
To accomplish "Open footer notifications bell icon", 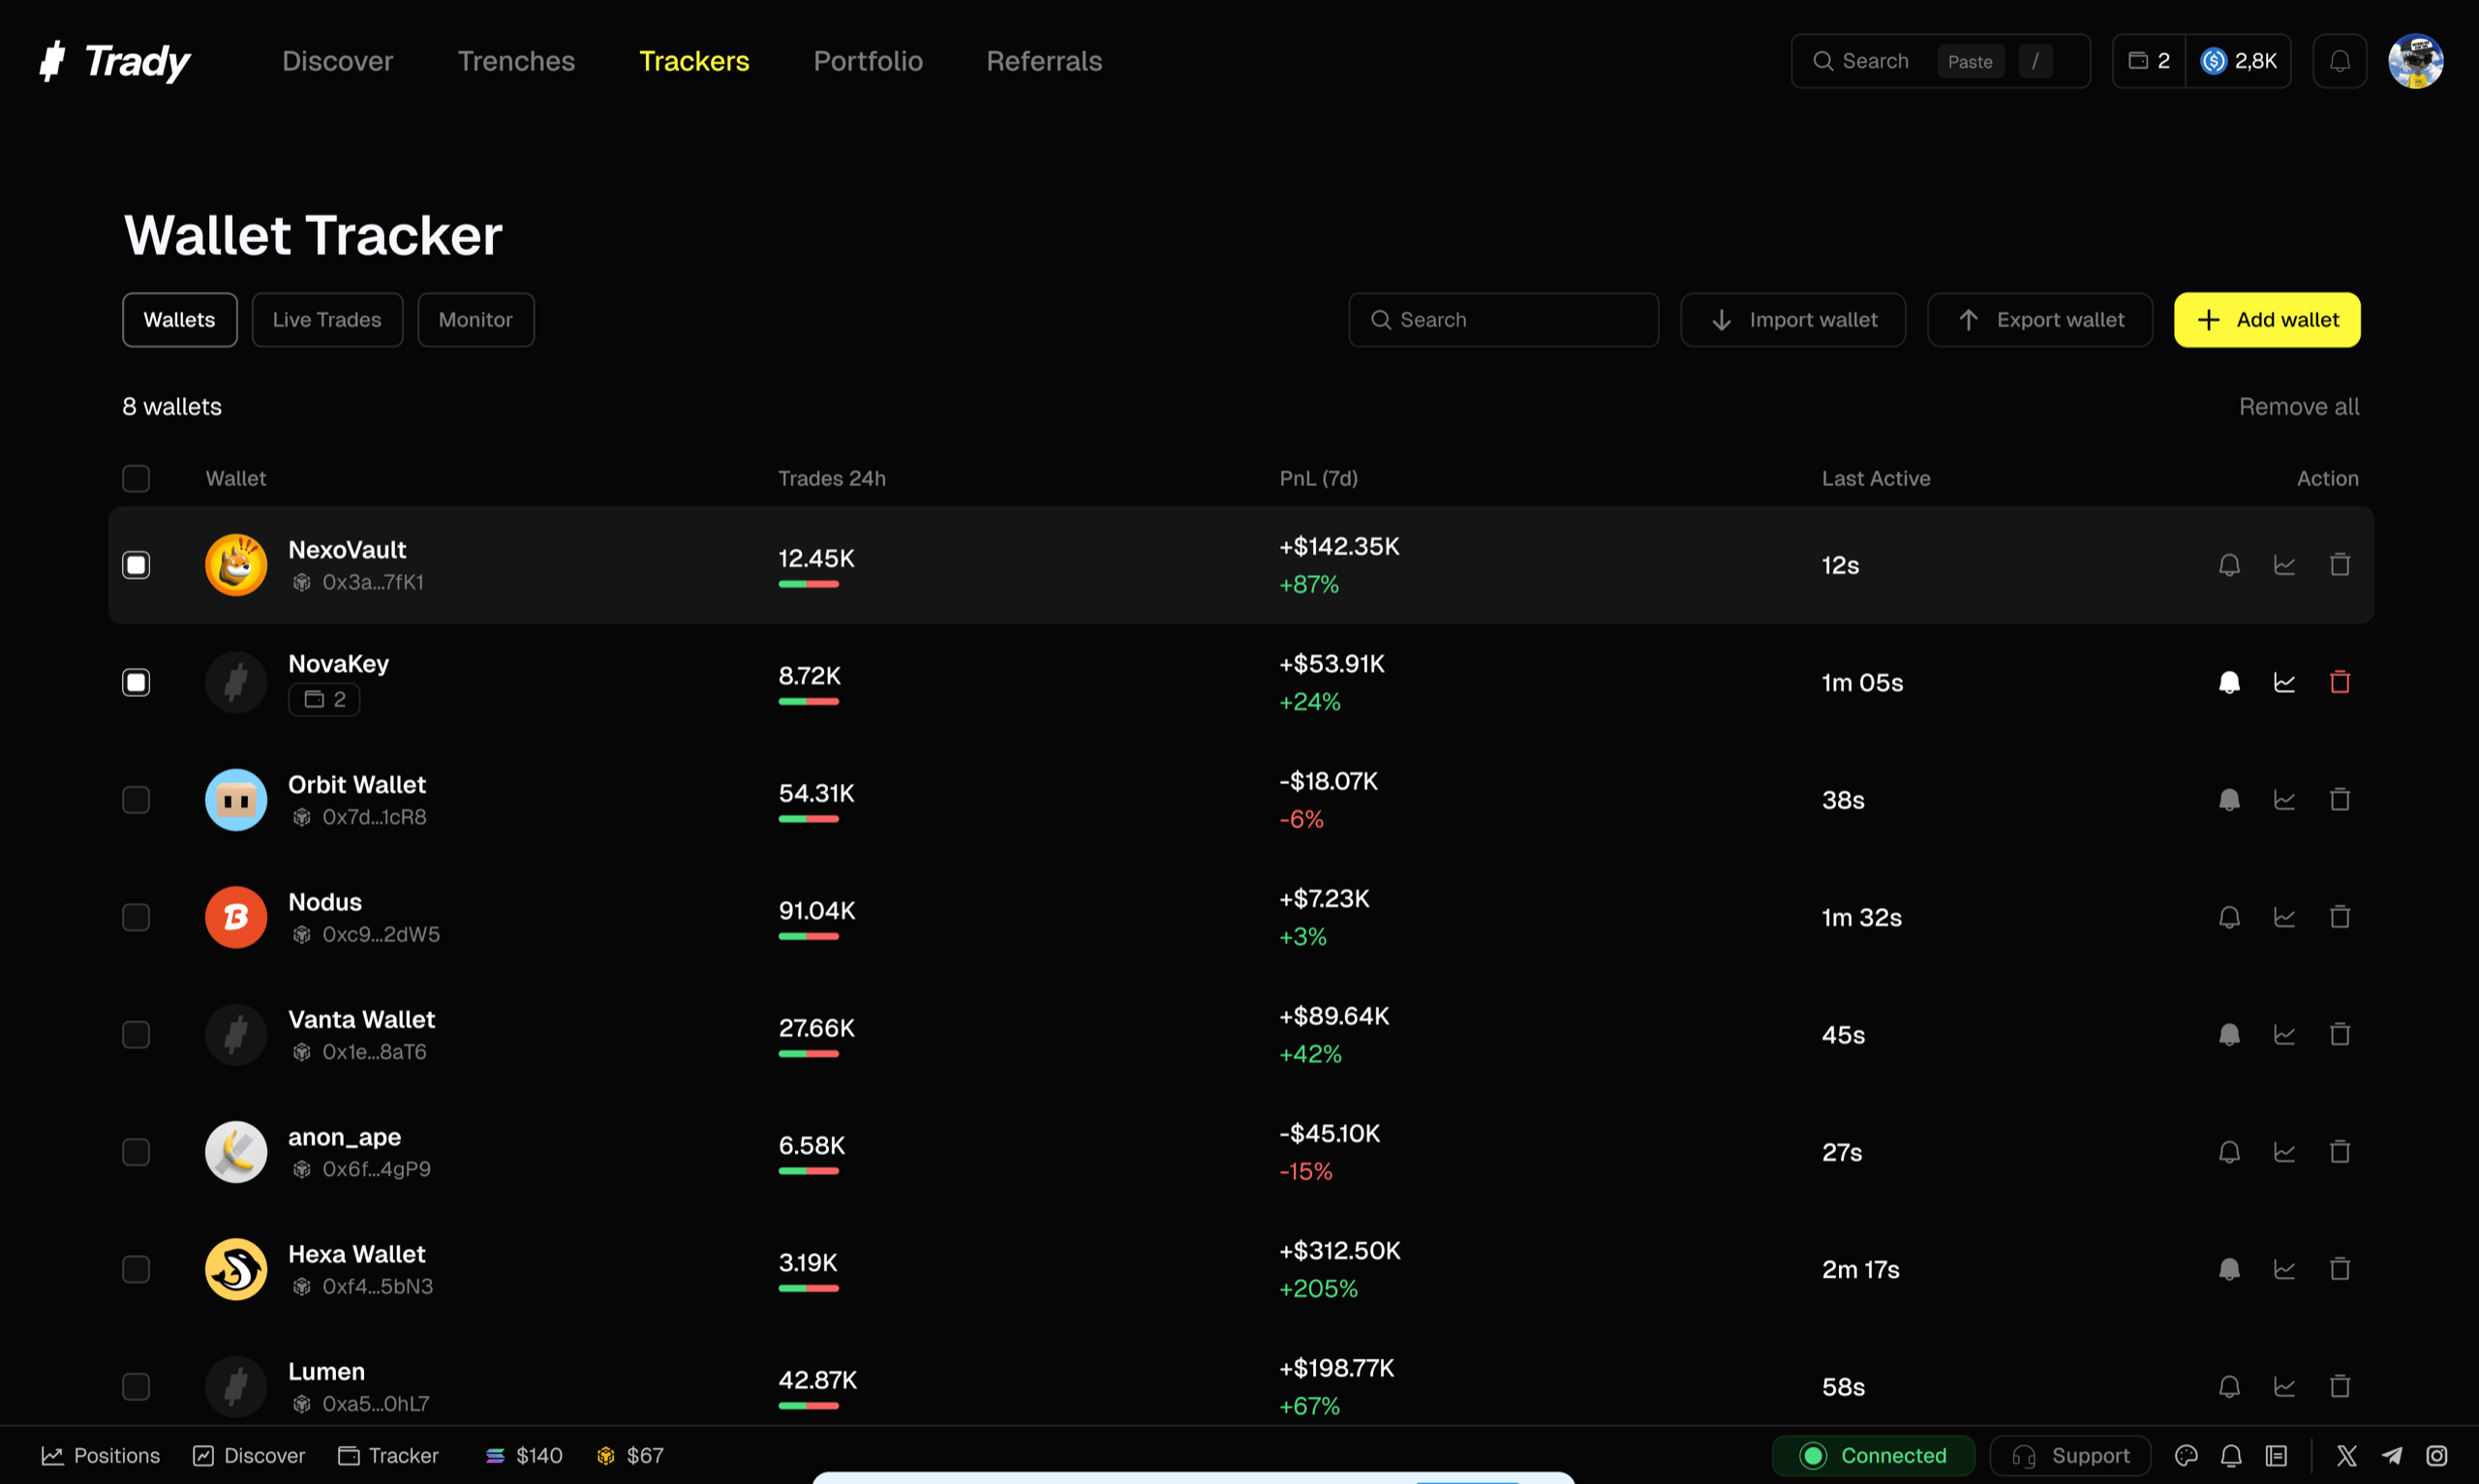I will [x=2231, y=1456].
